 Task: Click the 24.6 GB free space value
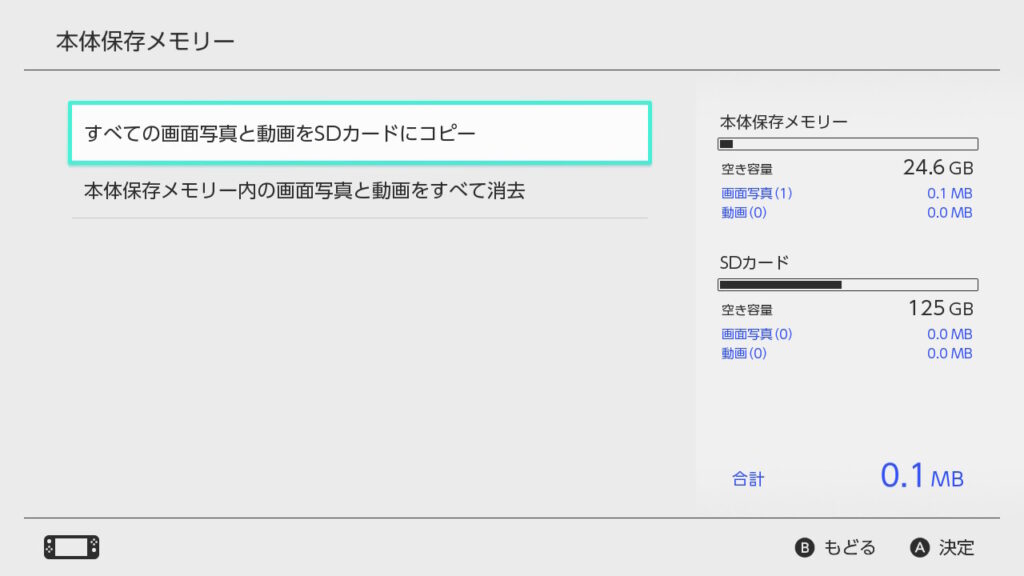click(x=938, y=168)
